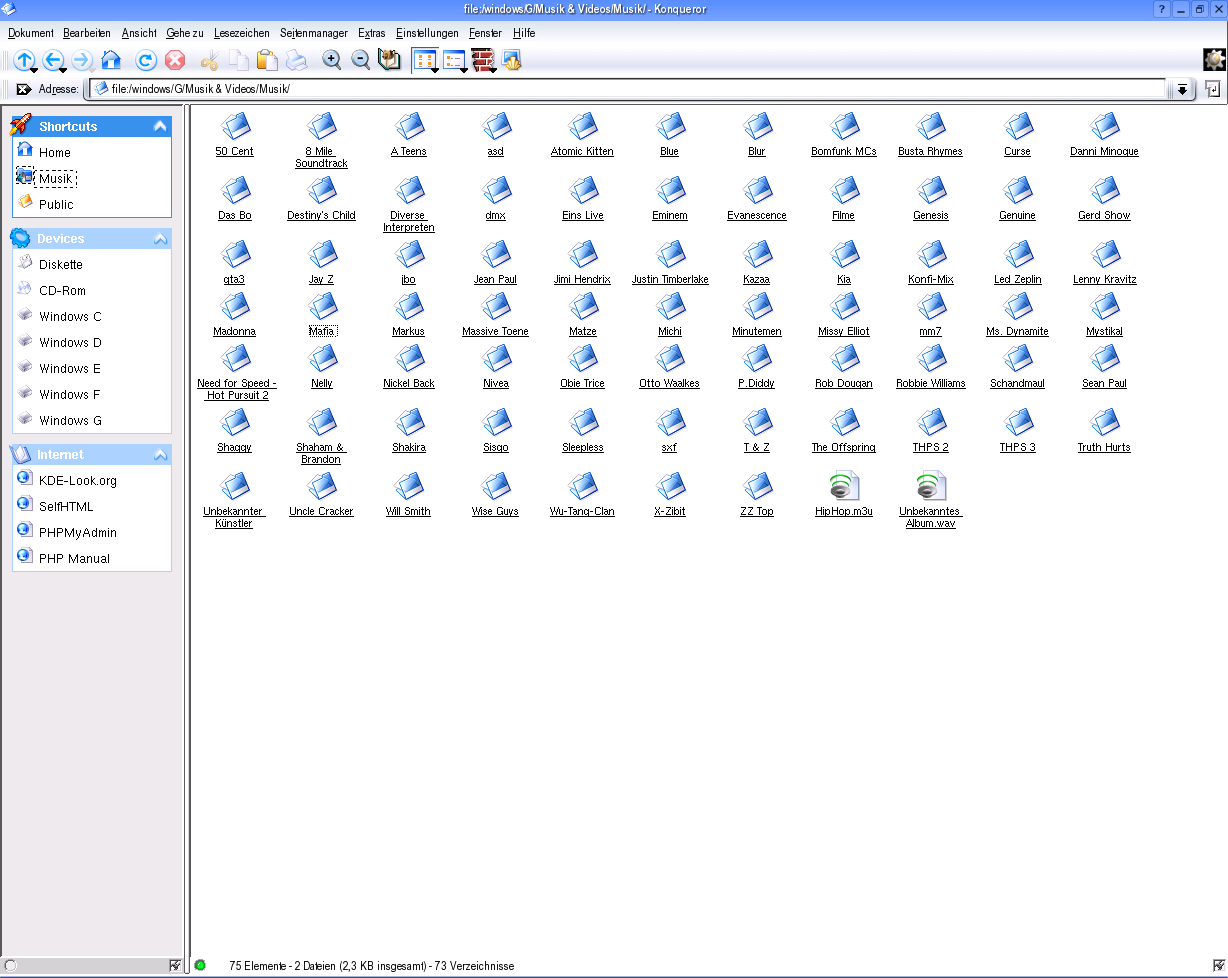Image resolution: width=1228 pixels, height=978 pixels.
Task: Click the image preview toolbar icon
Action: pos(512,60)
